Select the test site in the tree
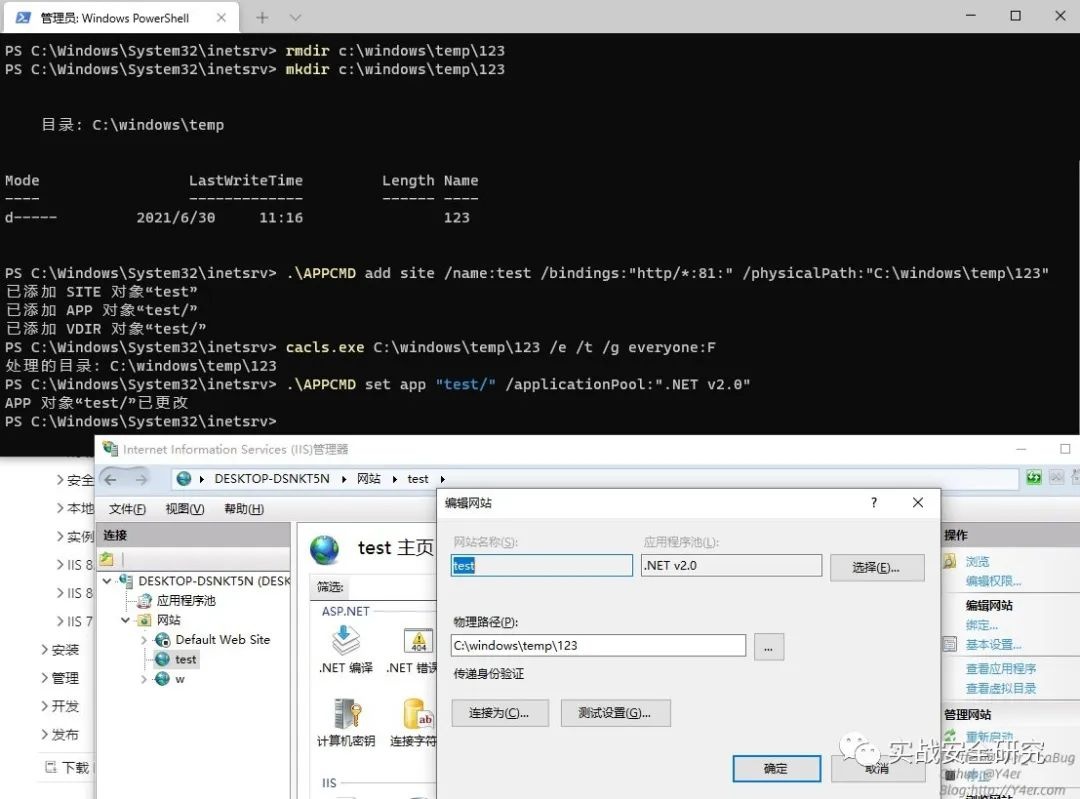 (x=185, y=659)
